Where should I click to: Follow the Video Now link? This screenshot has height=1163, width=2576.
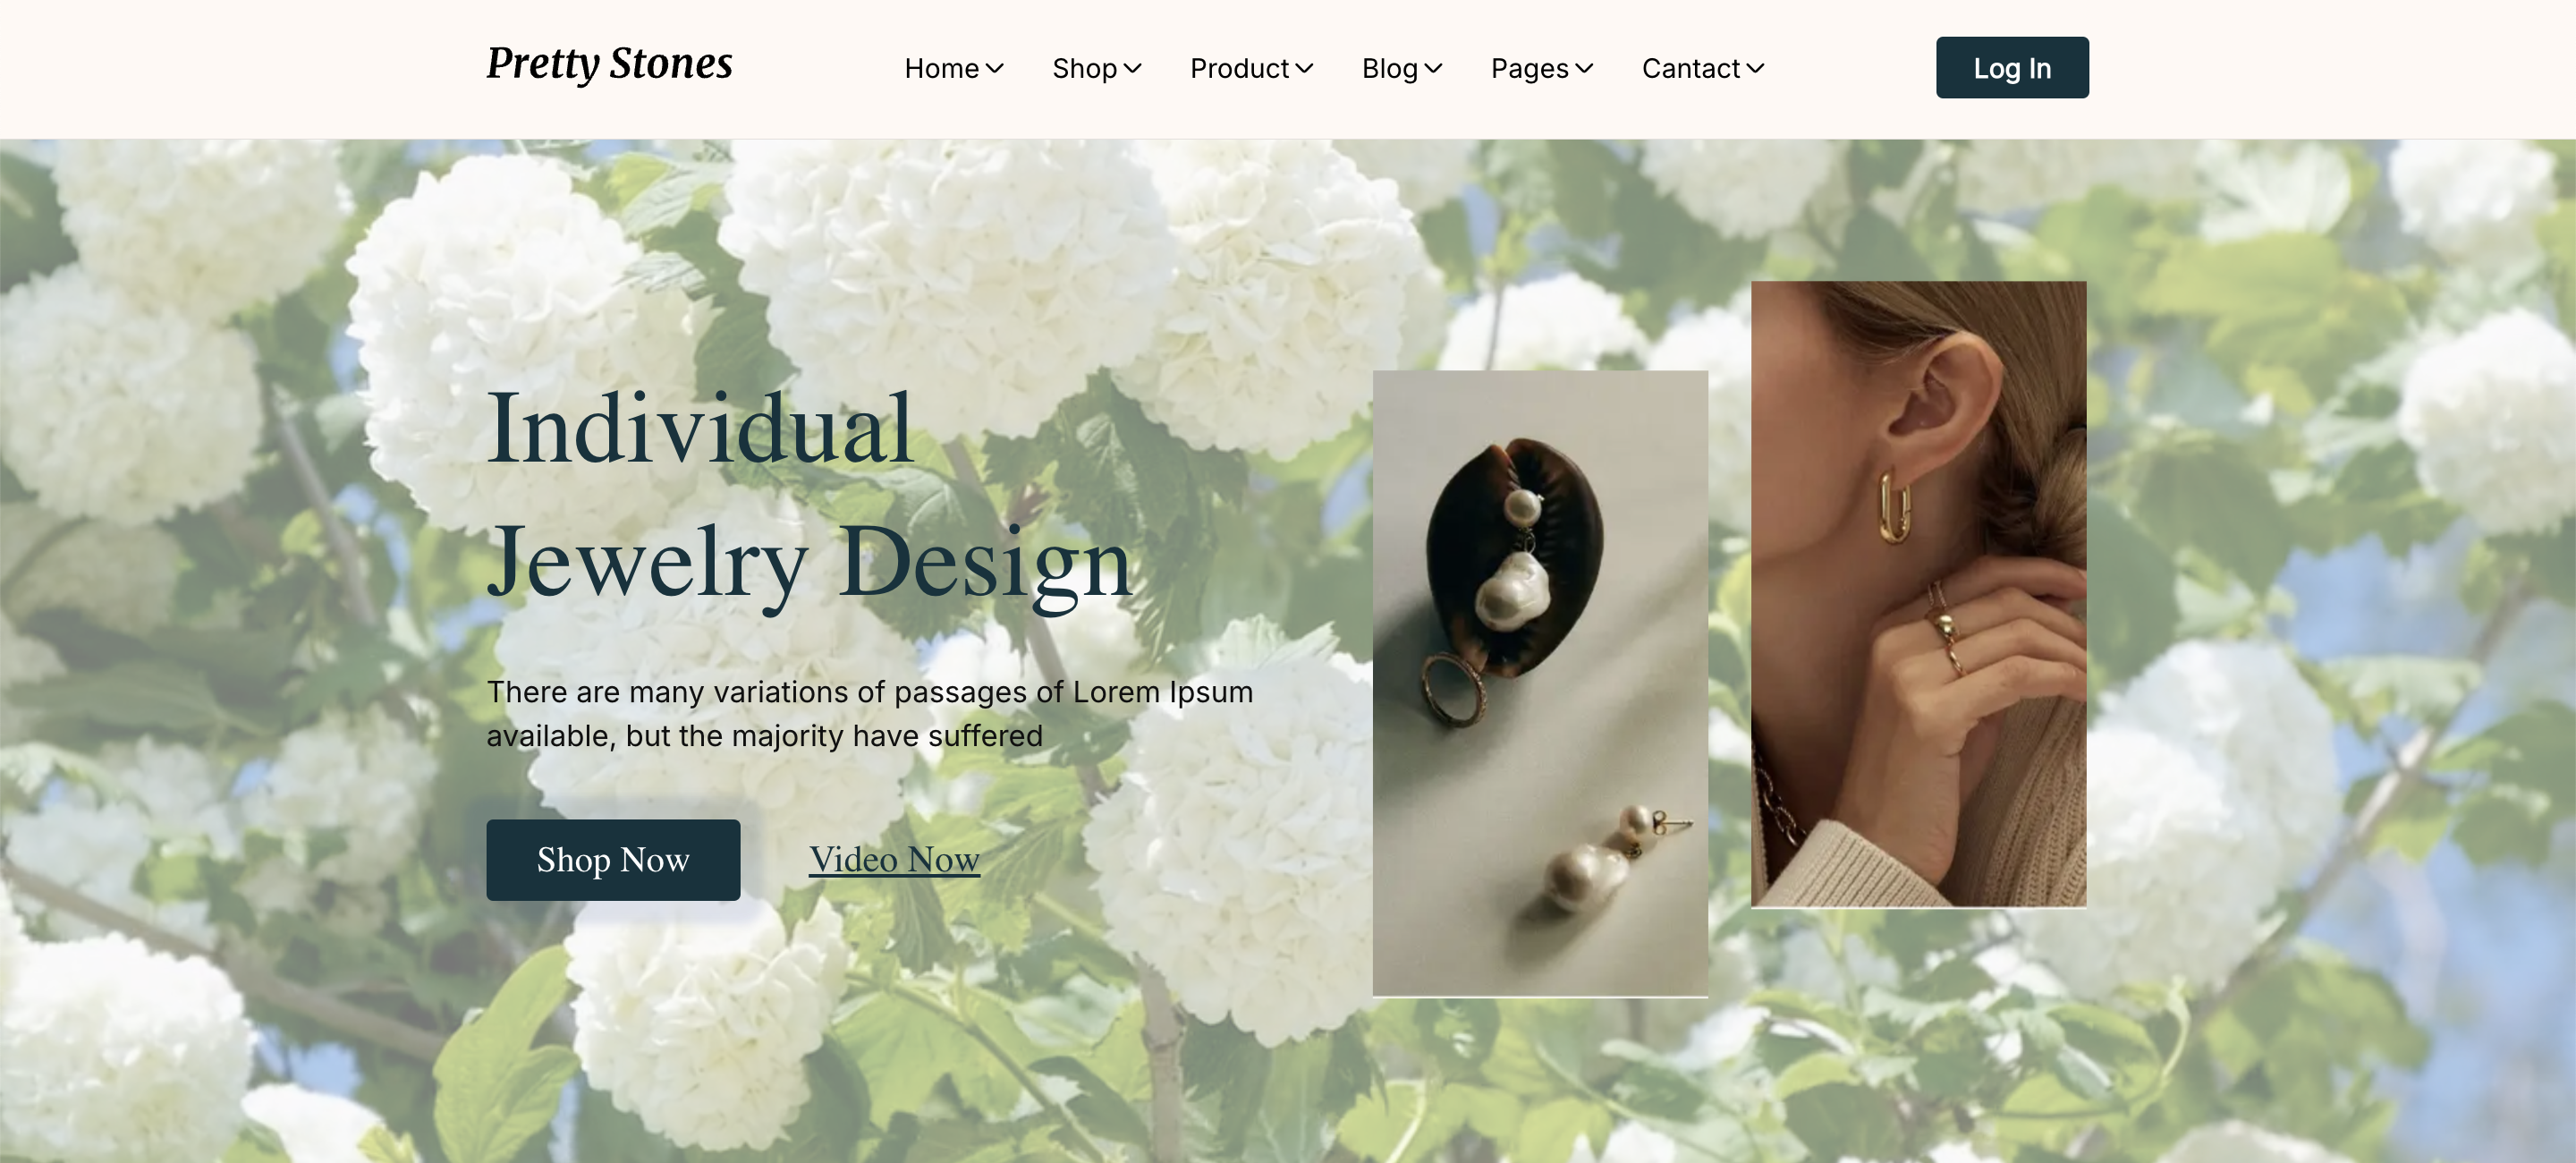(894, 859)
